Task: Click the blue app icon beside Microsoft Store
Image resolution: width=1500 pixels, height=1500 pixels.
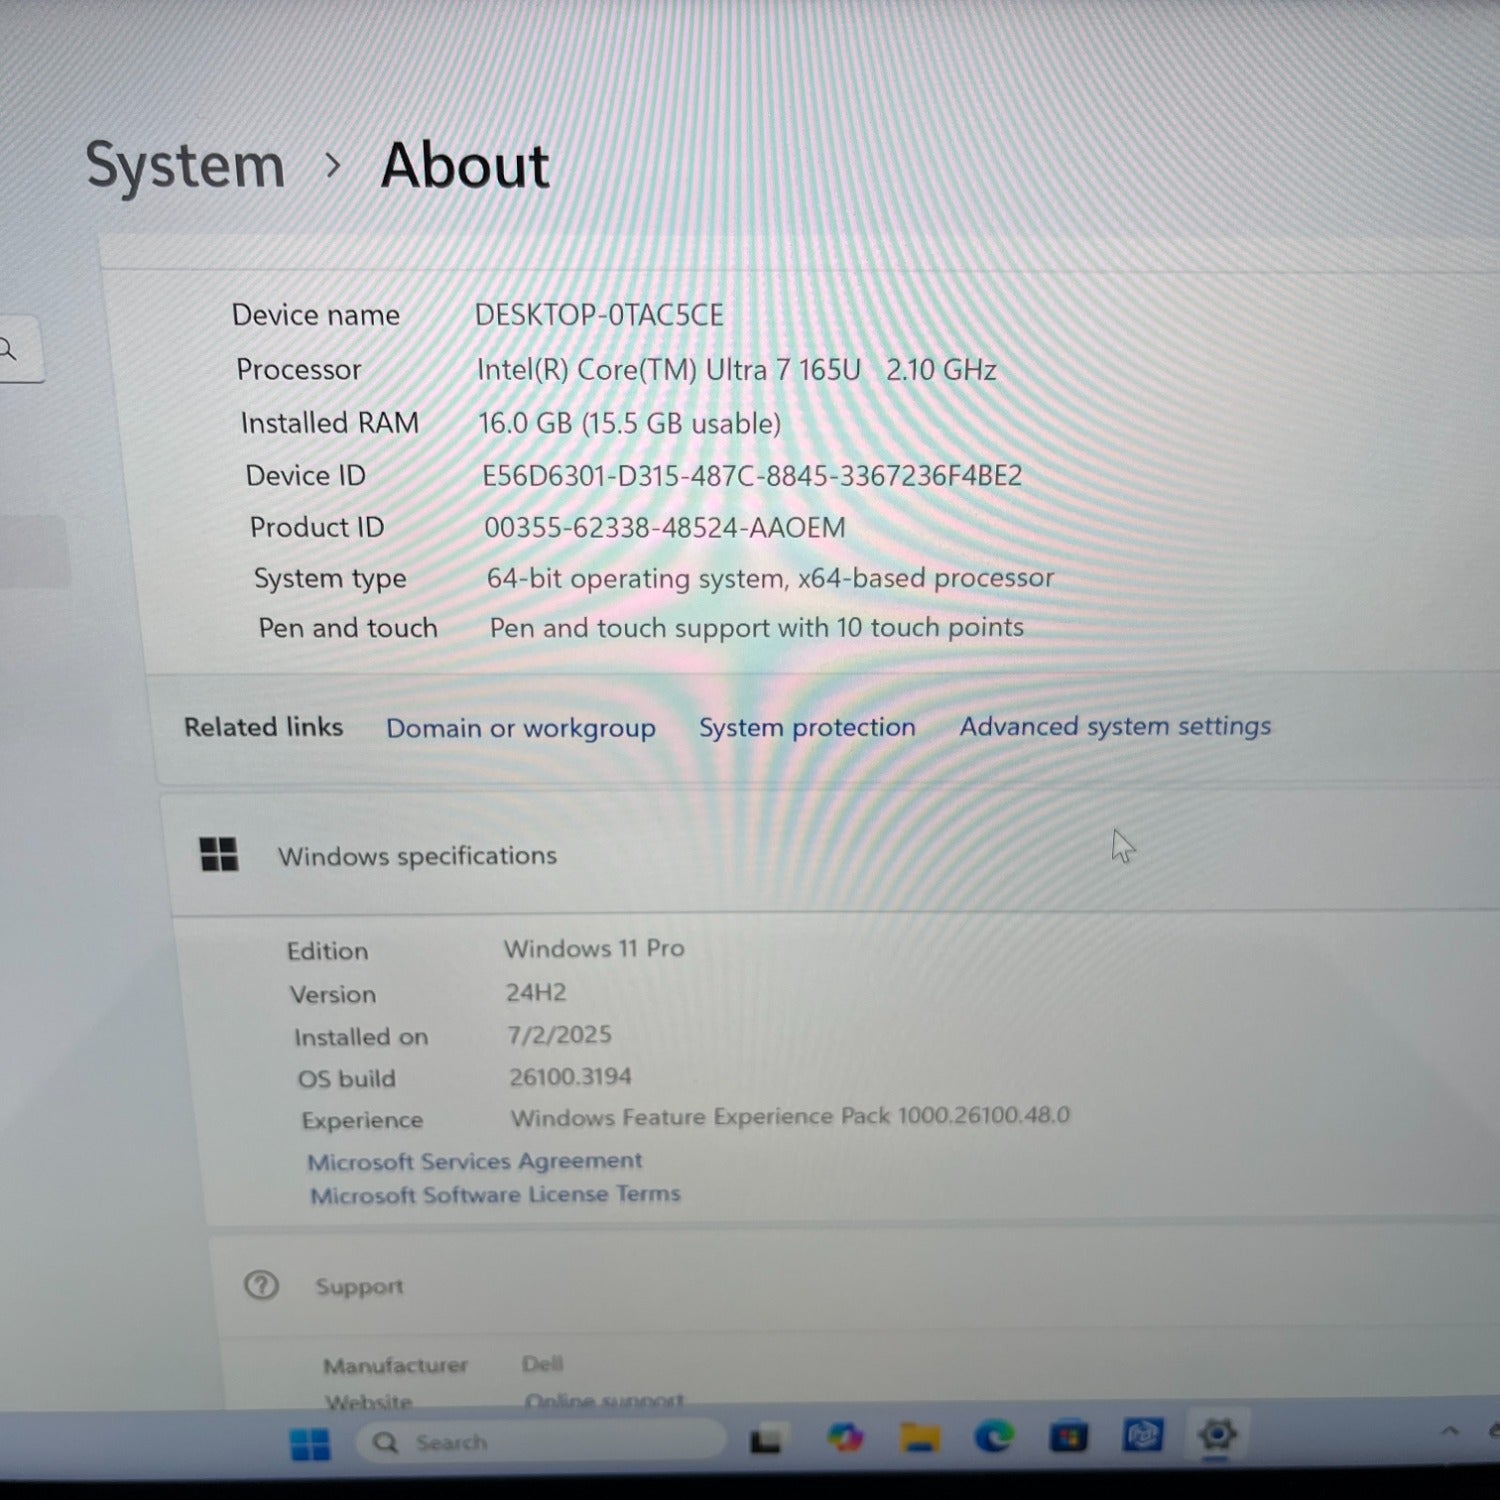Action: (x=1142, y=1436)
